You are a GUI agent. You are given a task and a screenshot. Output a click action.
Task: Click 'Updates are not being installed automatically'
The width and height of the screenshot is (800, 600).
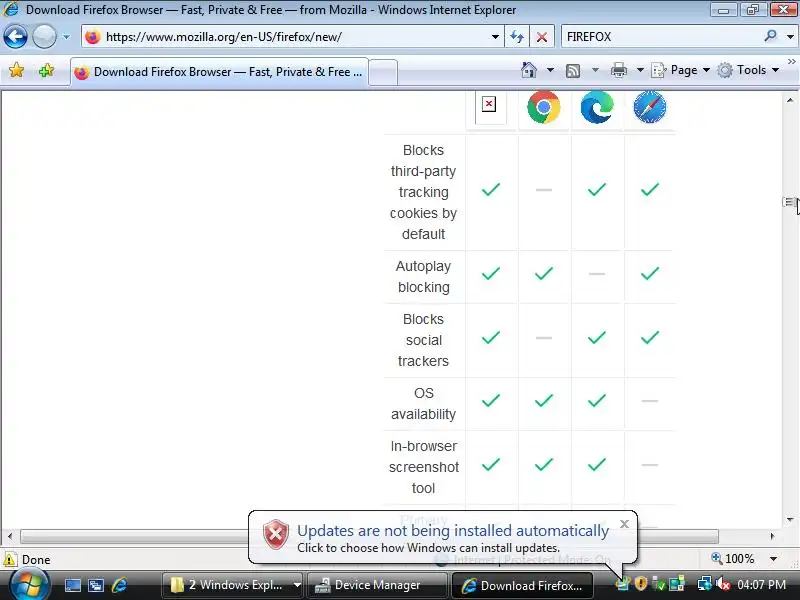(x=453, y=531)
